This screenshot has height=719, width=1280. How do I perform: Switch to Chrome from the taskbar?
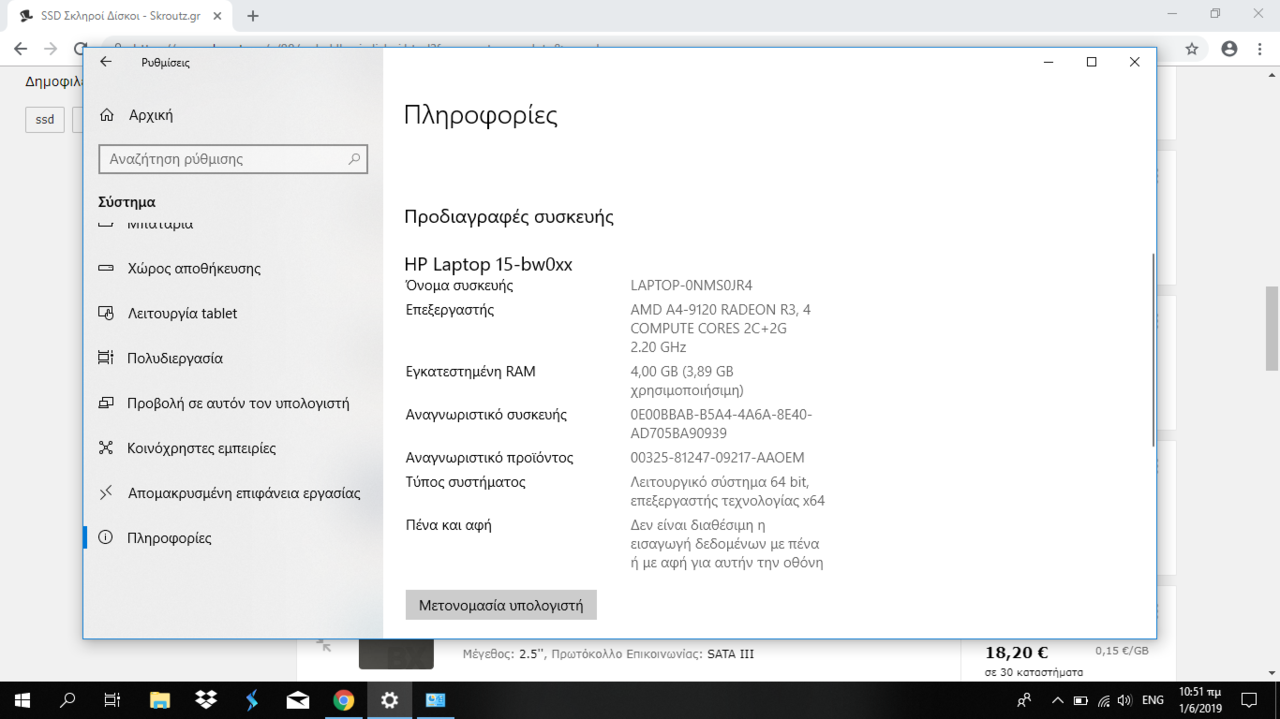(x=343, y=700)
